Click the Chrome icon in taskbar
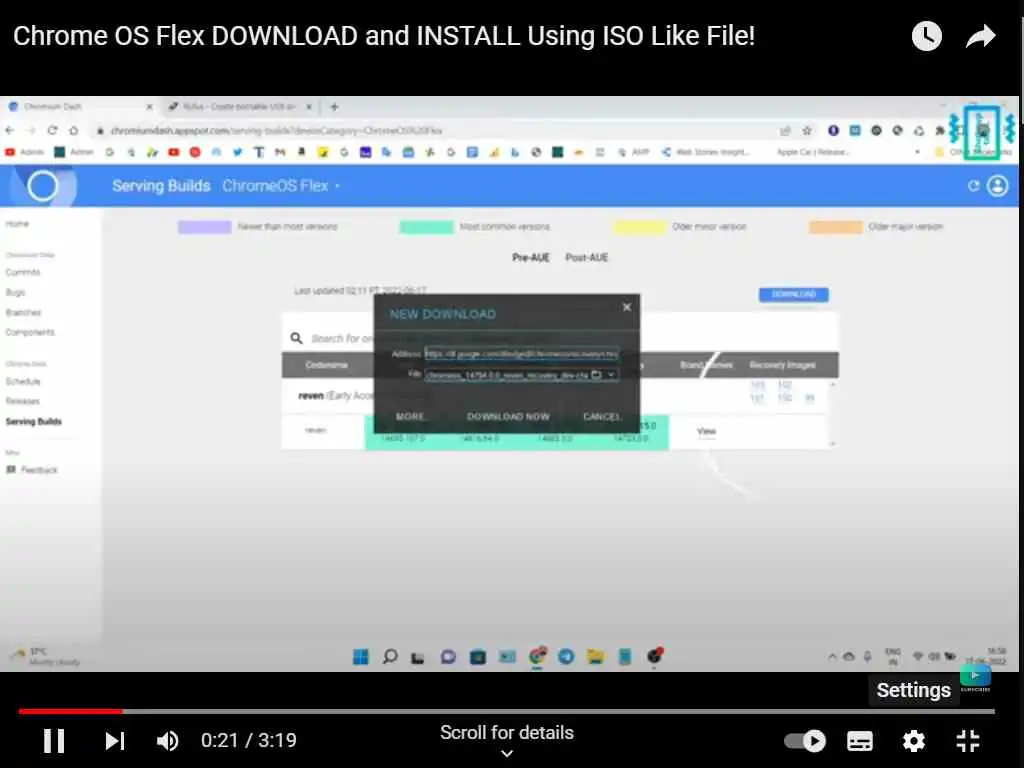The height and width of the screenshot is (768, 1024). 537,656
